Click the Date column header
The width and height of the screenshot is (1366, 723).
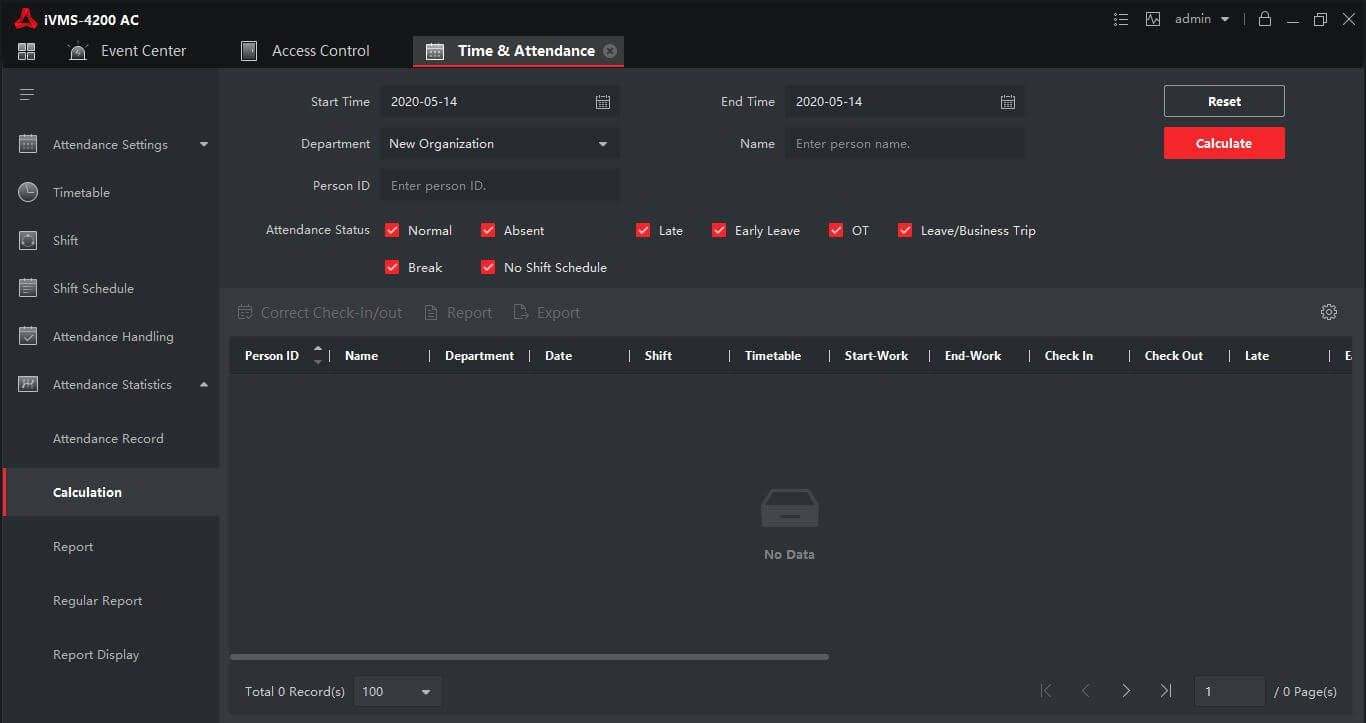point(558,355)
